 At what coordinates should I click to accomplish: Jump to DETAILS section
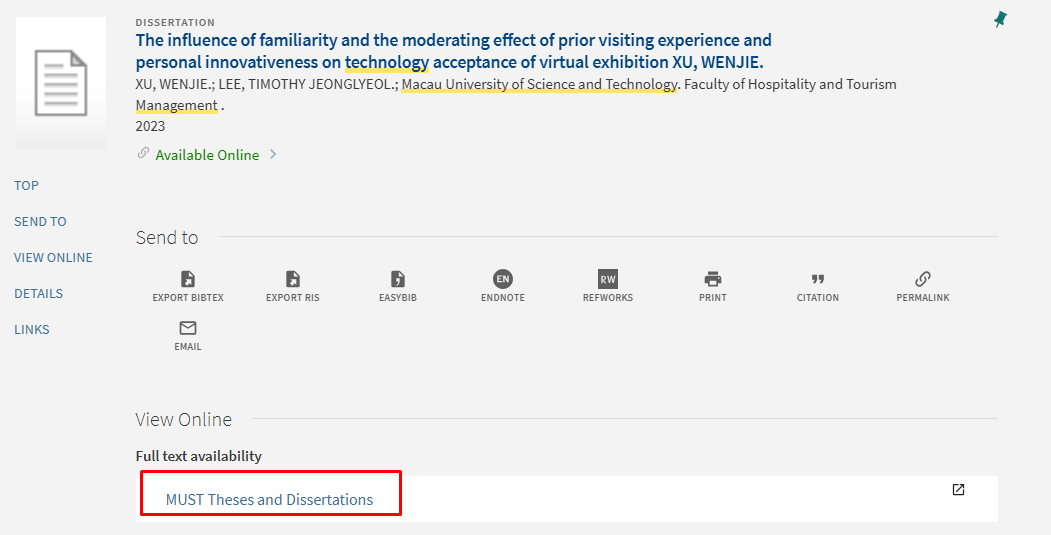pos(38,293)
